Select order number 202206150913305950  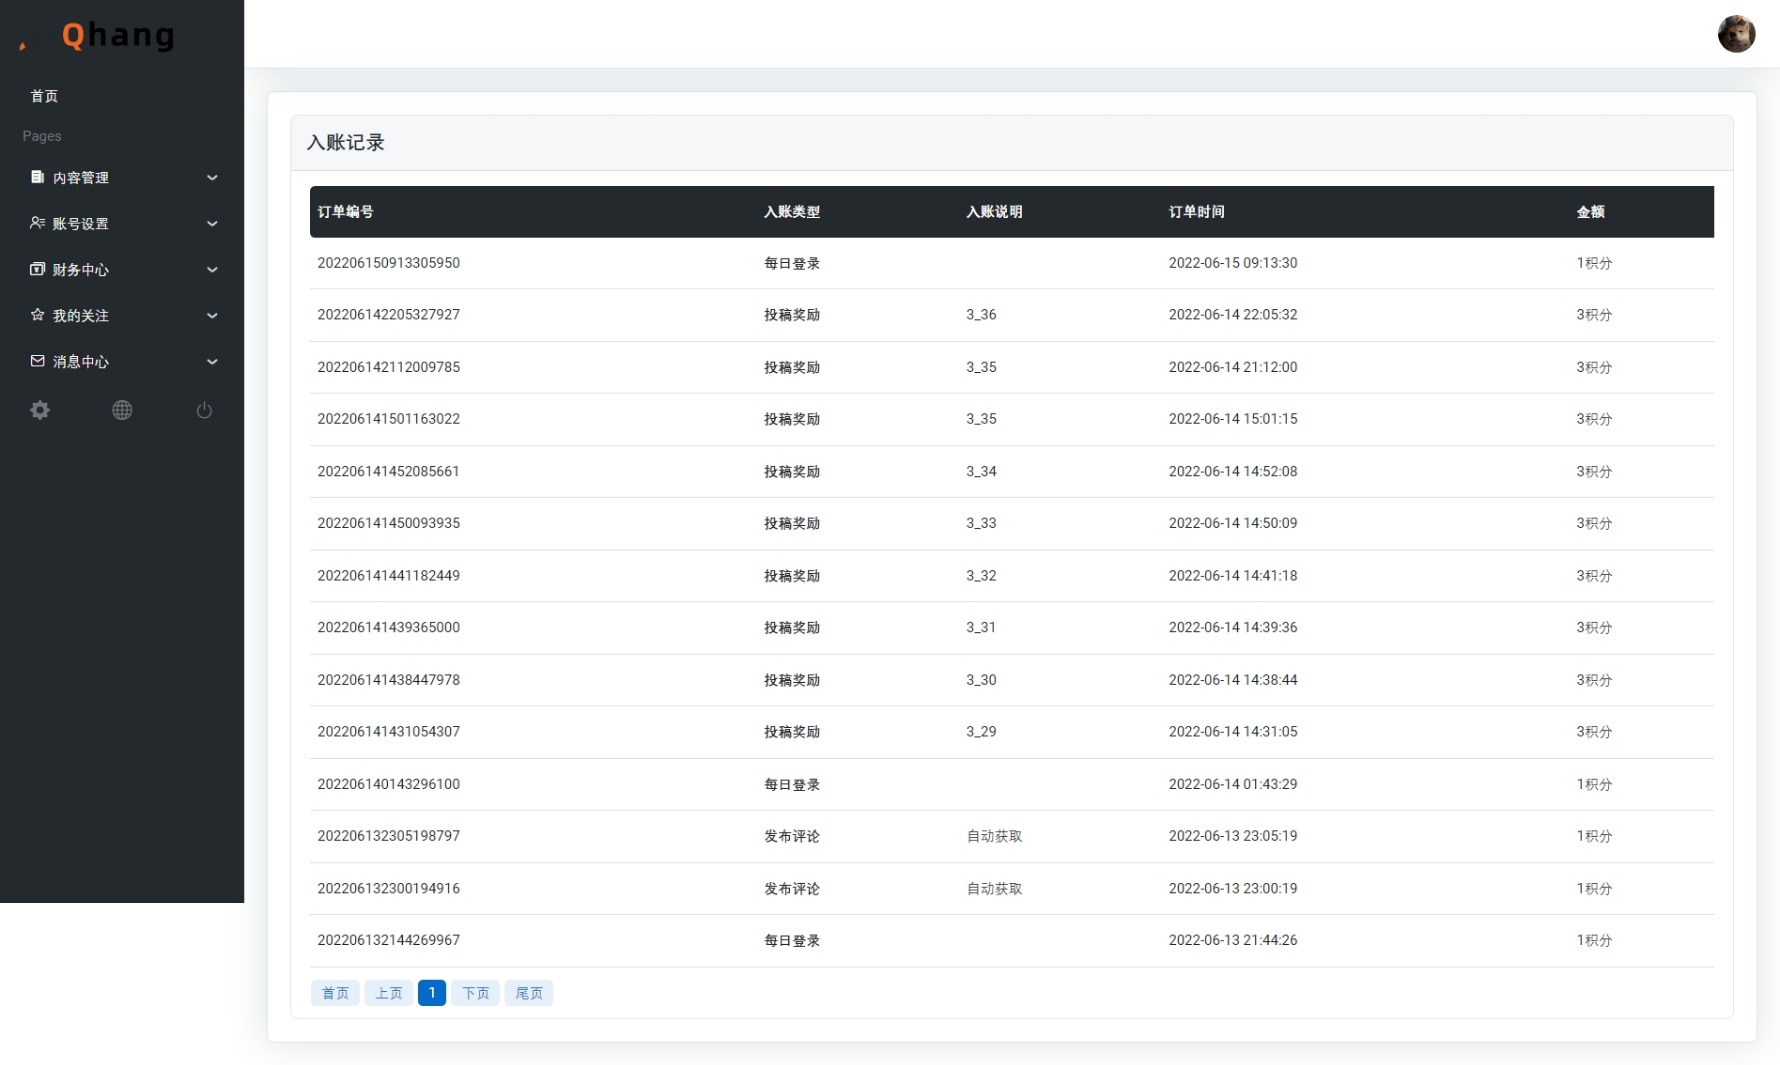click(x=389, y=263)
